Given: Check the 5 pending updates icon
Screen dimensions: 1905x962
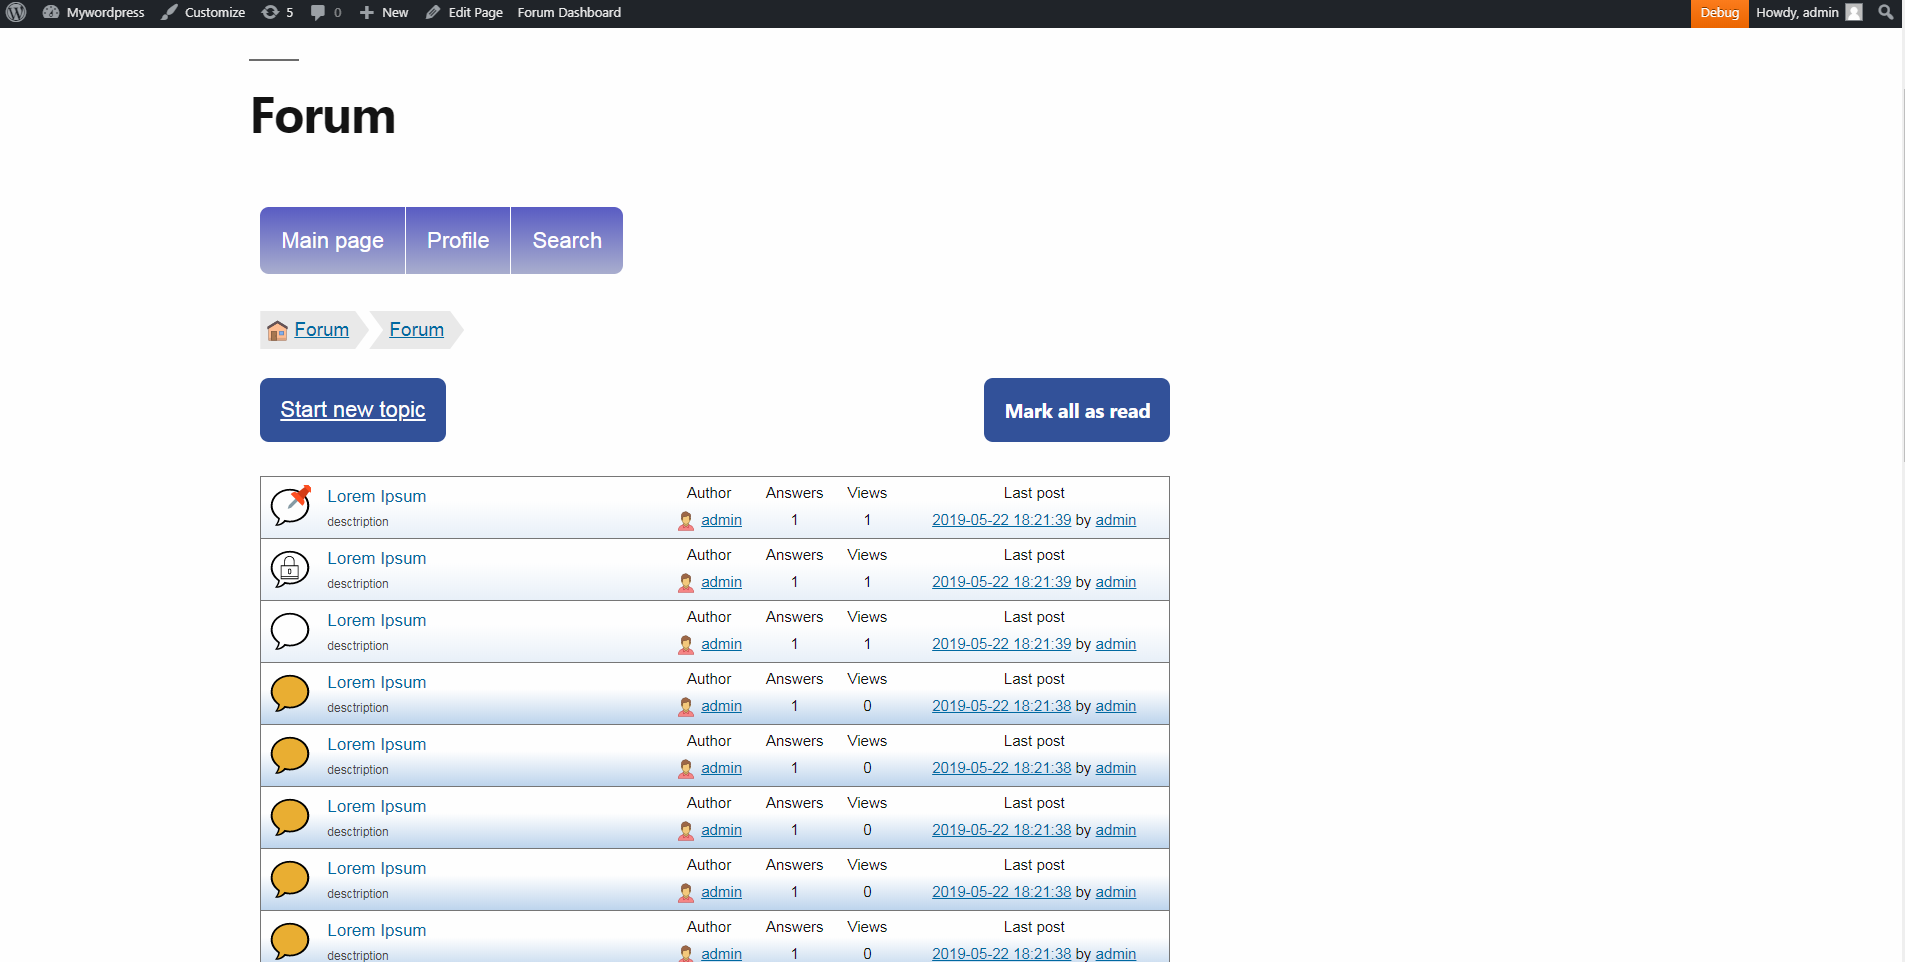Looking at the screenshot, I should (x=278, y=13).
